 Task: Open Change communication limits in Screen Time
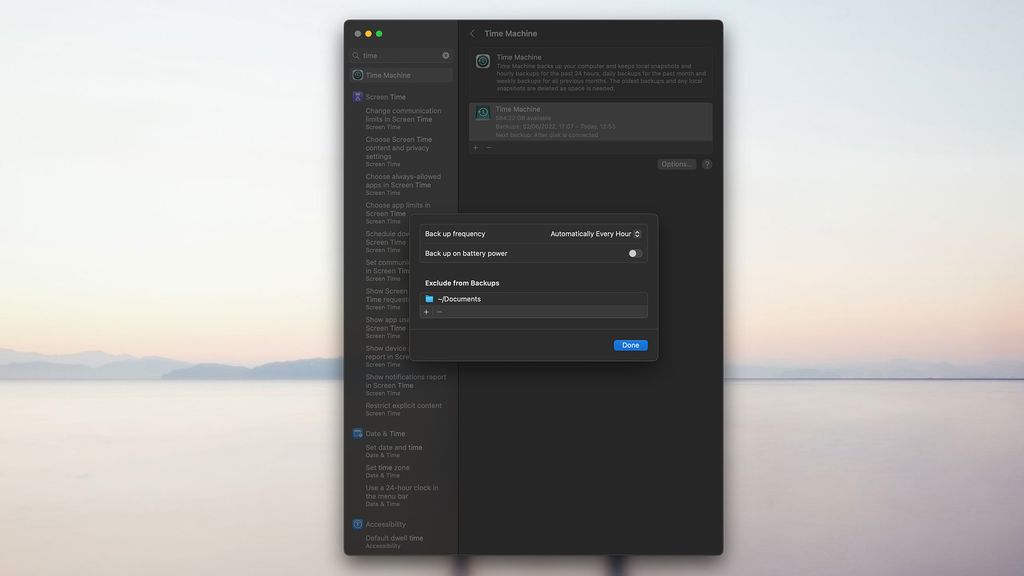405,118
